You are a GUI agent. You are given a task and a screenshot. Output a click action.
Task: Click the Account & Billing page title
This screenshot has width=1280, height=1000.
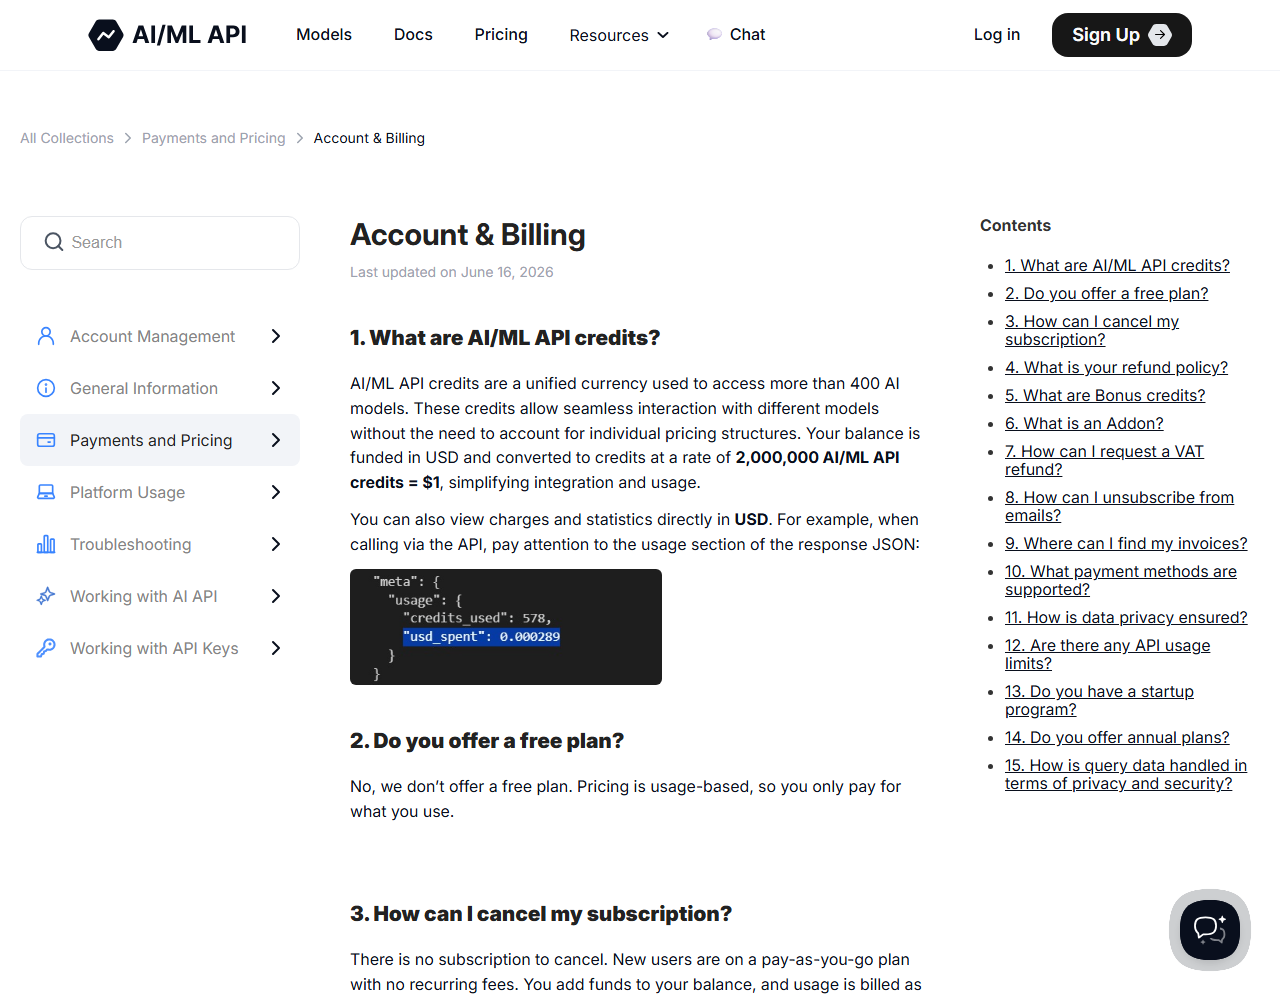(468, 235)
